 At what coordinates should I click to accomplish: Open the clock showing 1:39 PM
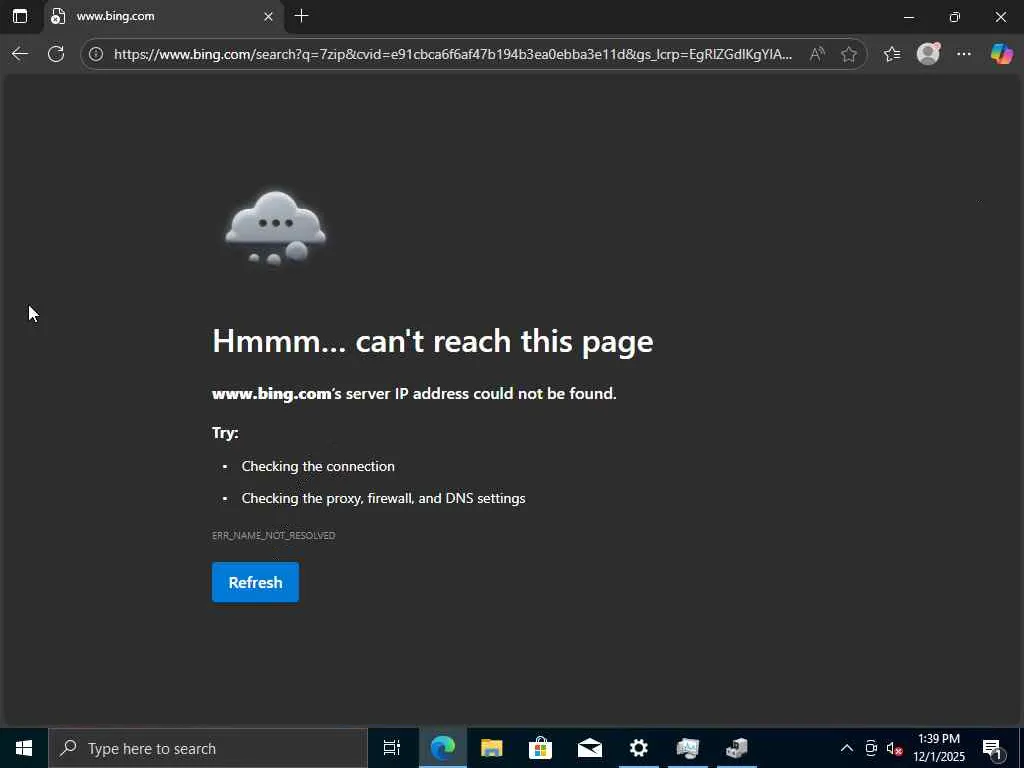pos(938,748)
